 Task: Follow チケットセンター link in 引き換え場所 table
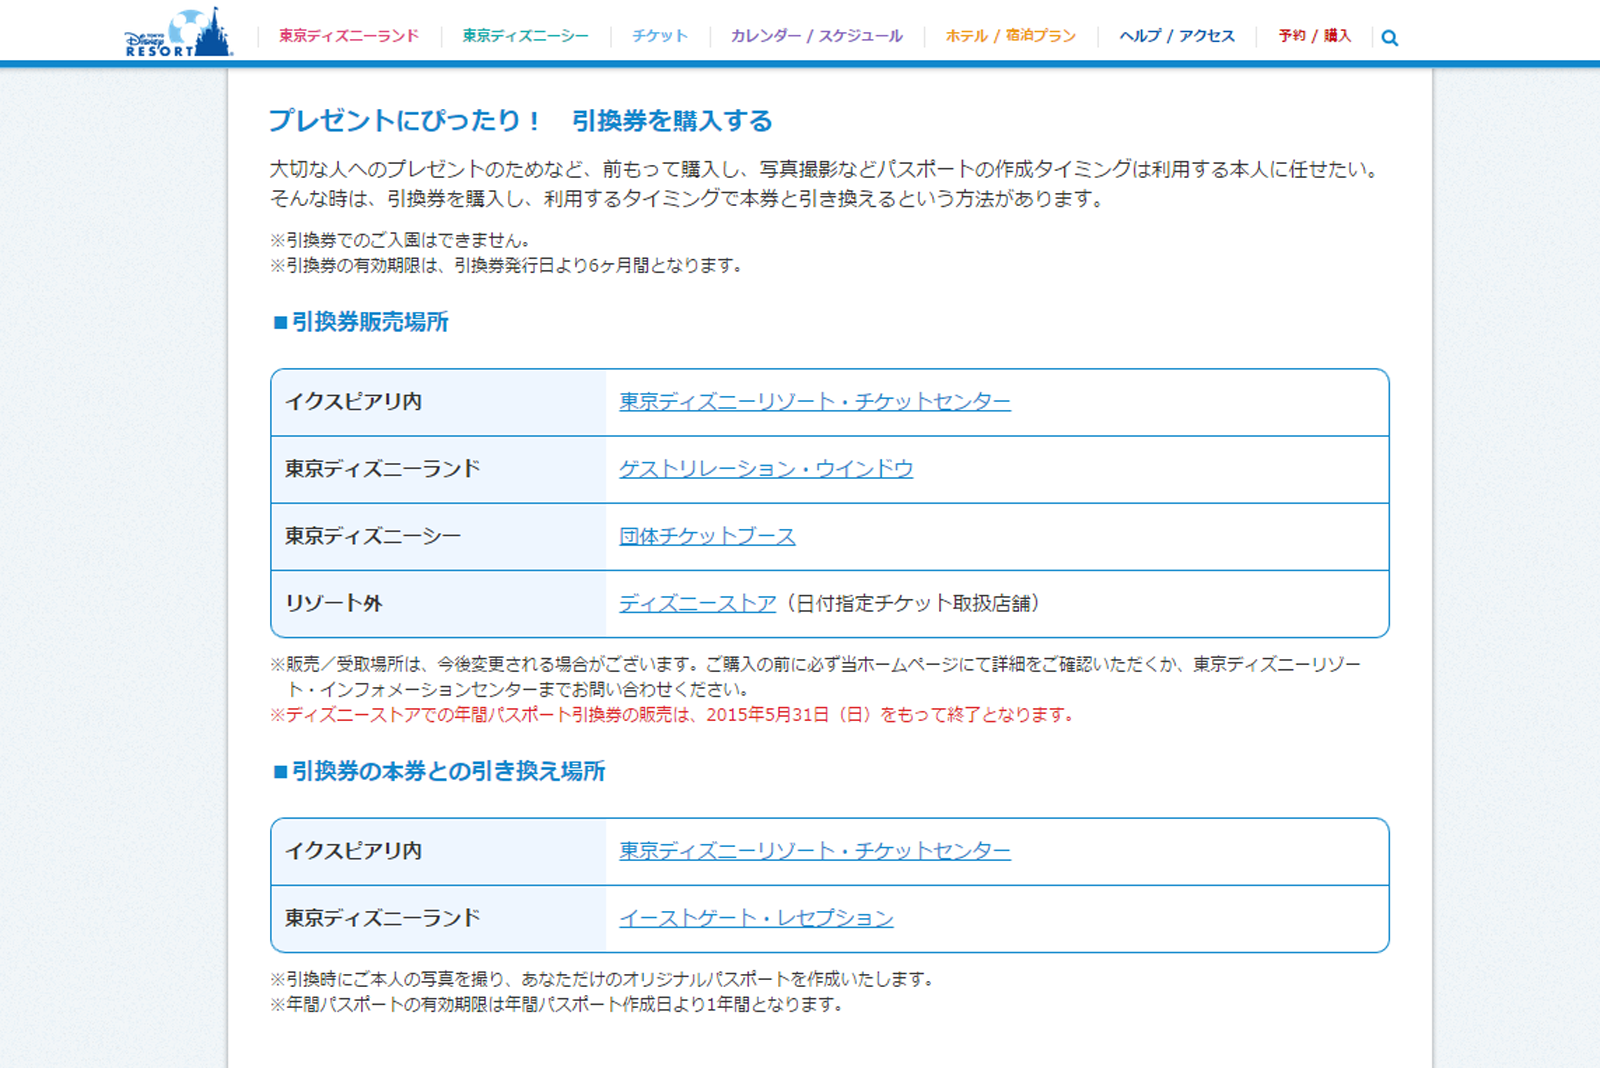(x=815, y=851)
